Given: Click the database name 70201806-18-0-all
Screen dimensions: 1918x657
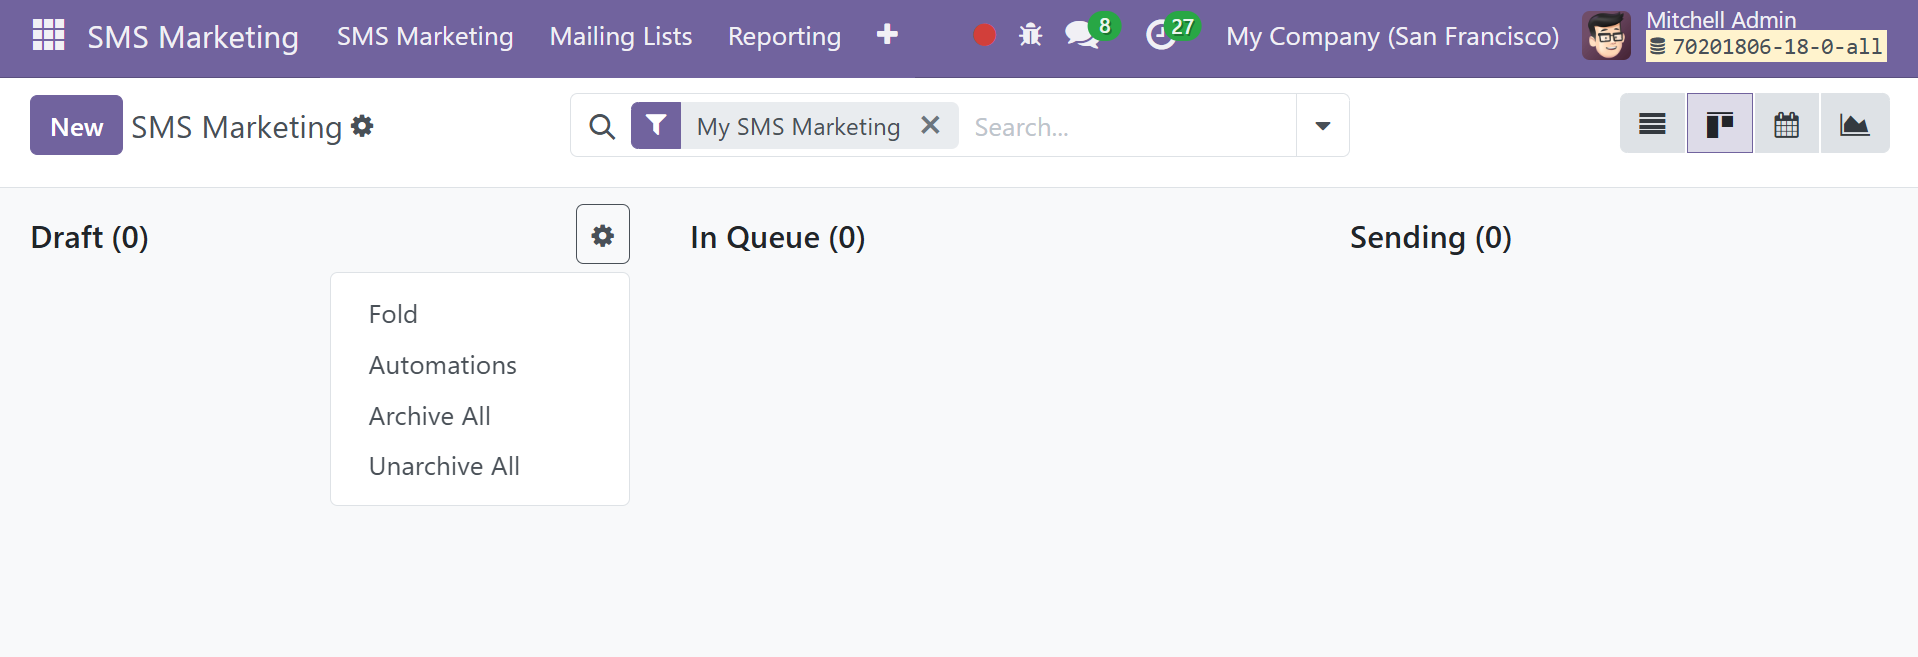Looking at the screenshot, I should coord(1766,47).
